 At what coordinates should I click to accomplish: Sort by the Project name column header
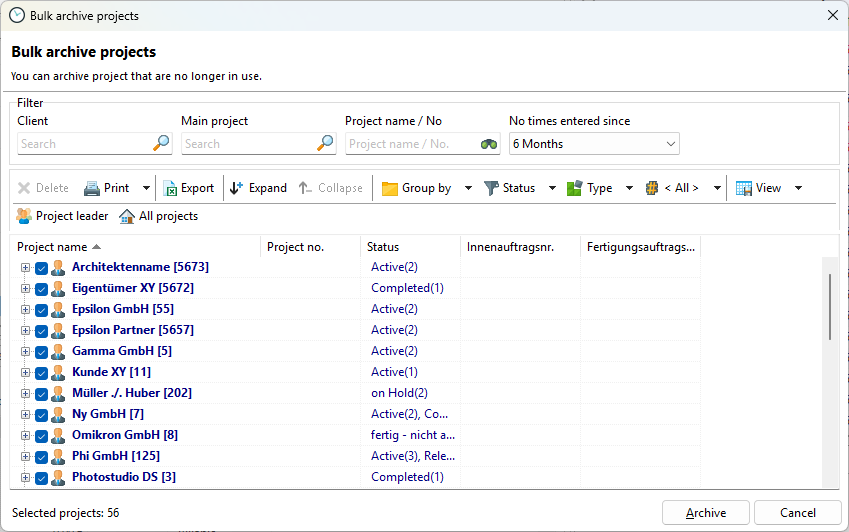[x=52, y=247]
